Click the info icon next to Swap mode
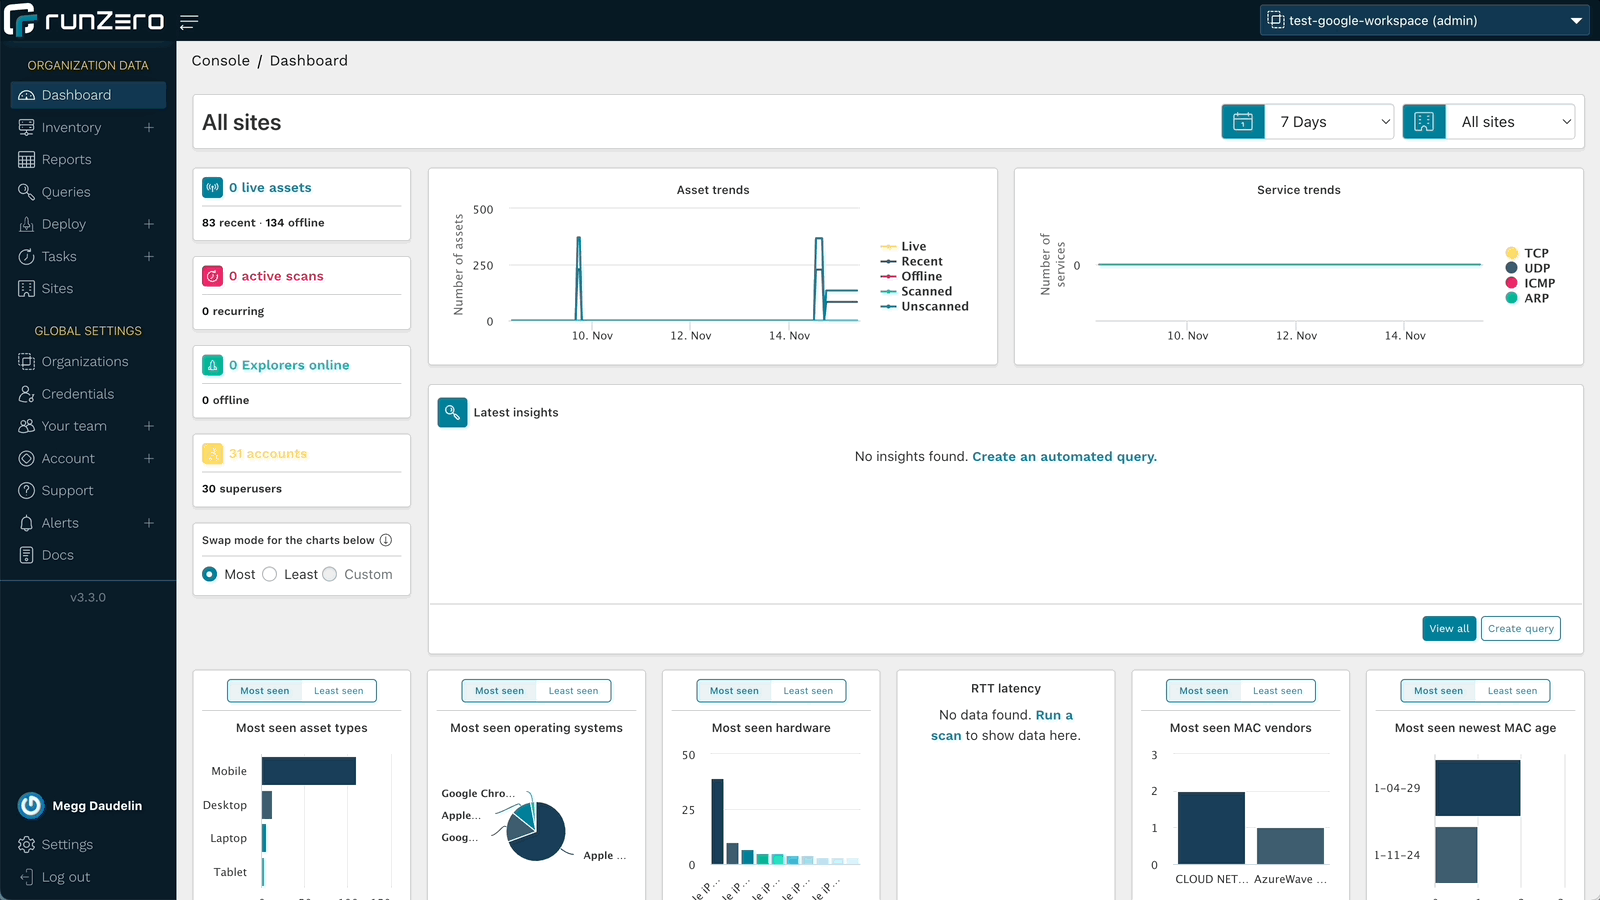Screen dimensions: 1600x900 point(386,540)
